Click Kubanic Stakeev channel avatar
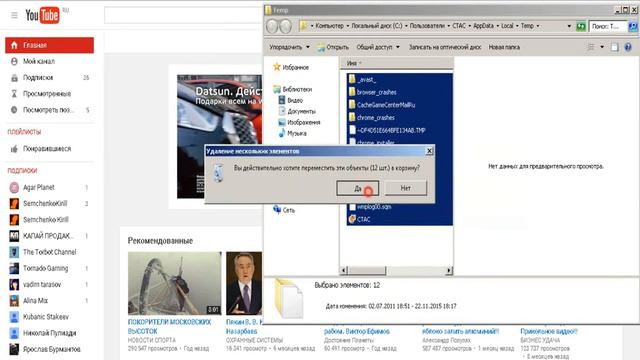 point(14,317)
